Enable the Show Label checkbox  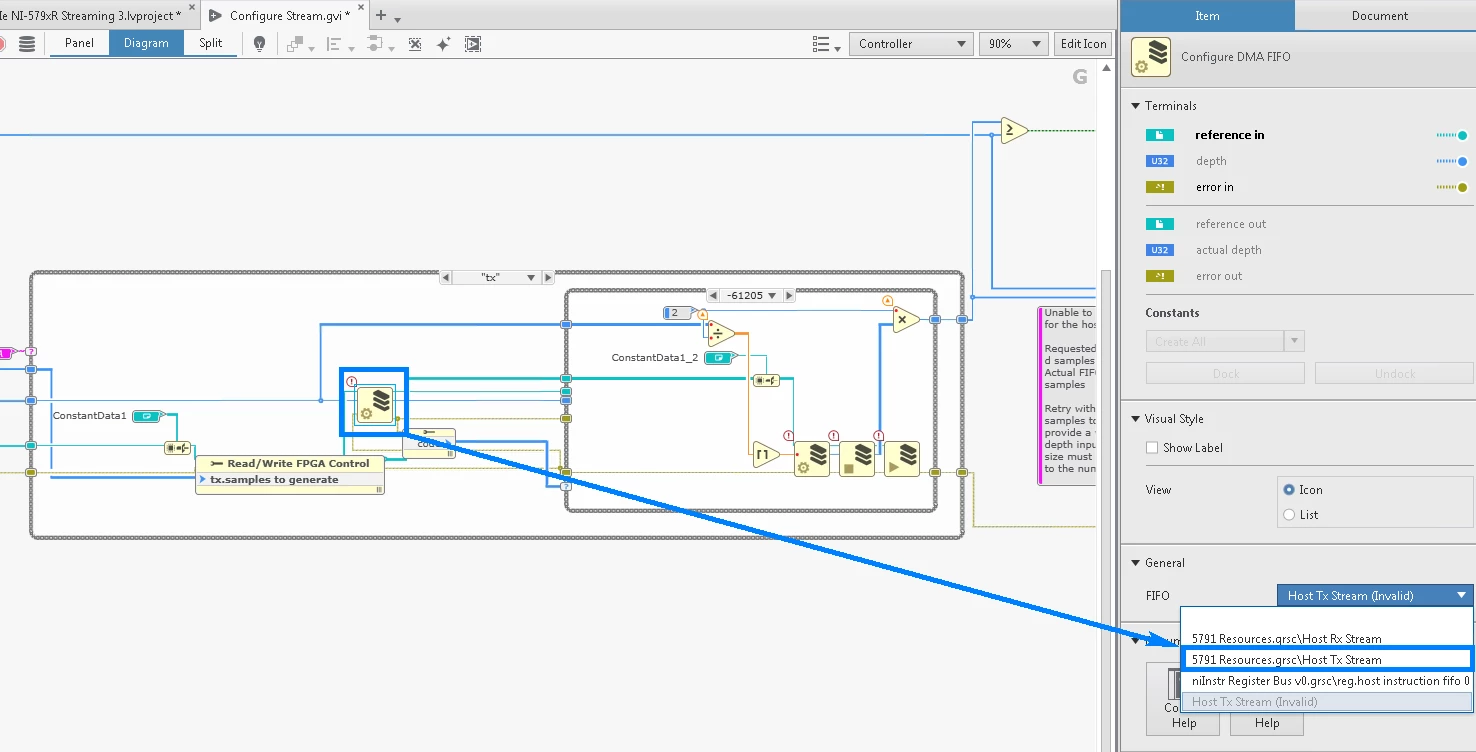pyautogui.click(x=1151, y=447)
